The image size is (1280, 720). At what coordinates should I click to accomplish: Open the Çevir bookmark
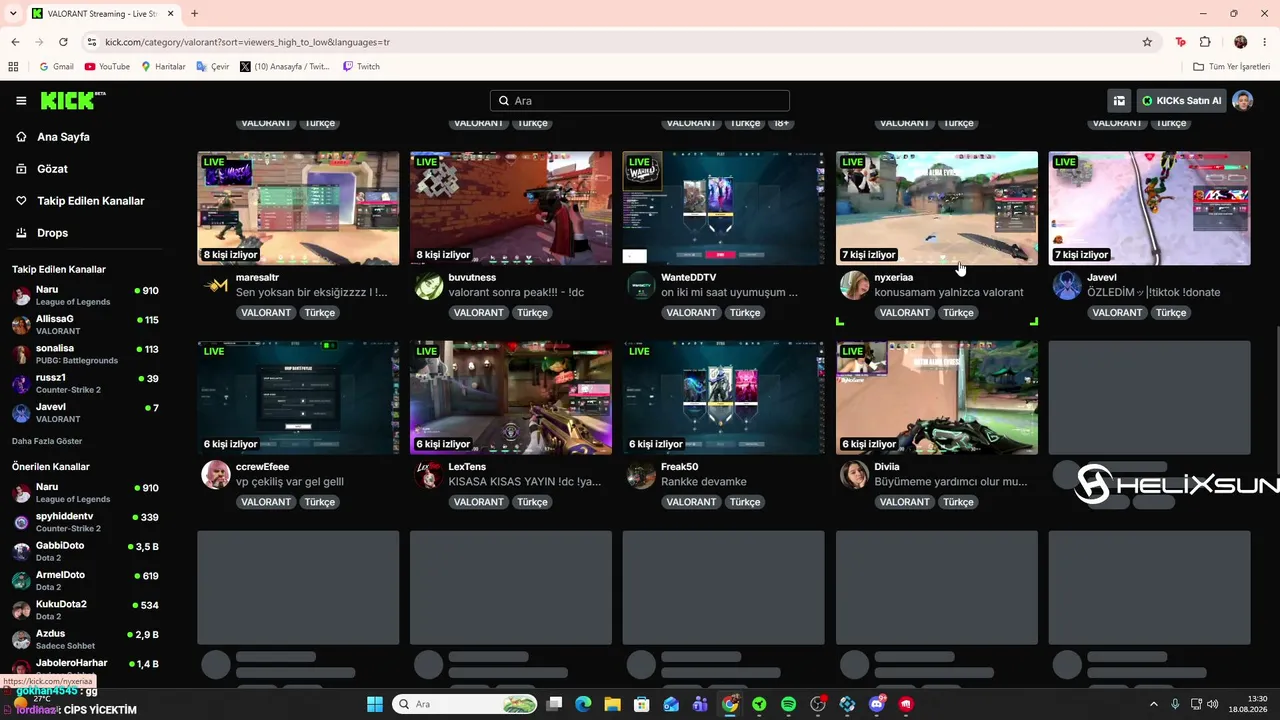(x=213, y=67)
